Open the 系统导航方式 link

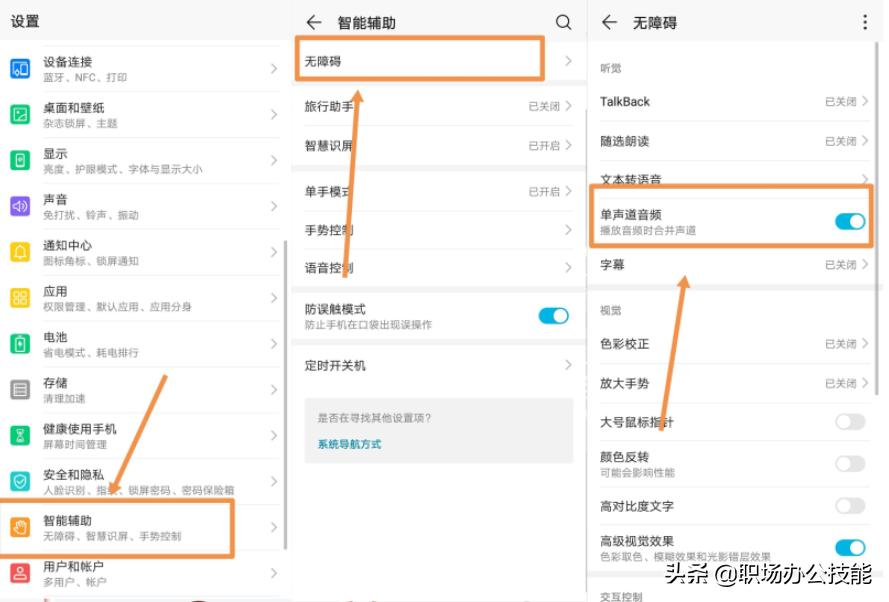[x=350, y=443]
